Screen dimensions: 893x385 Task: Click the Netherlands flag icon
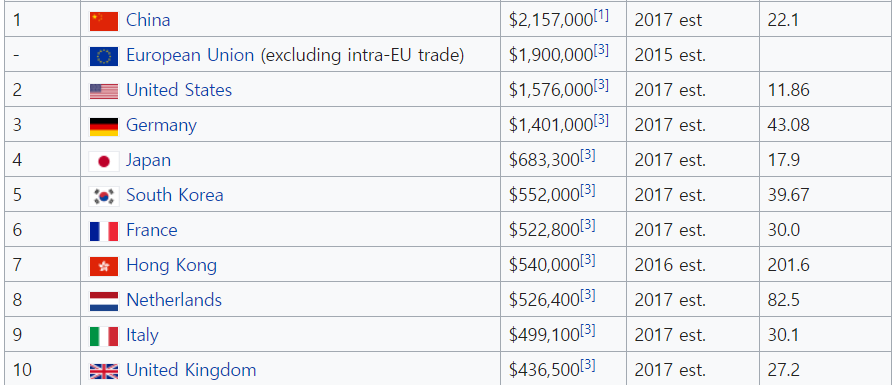click(x=104, y=302)
